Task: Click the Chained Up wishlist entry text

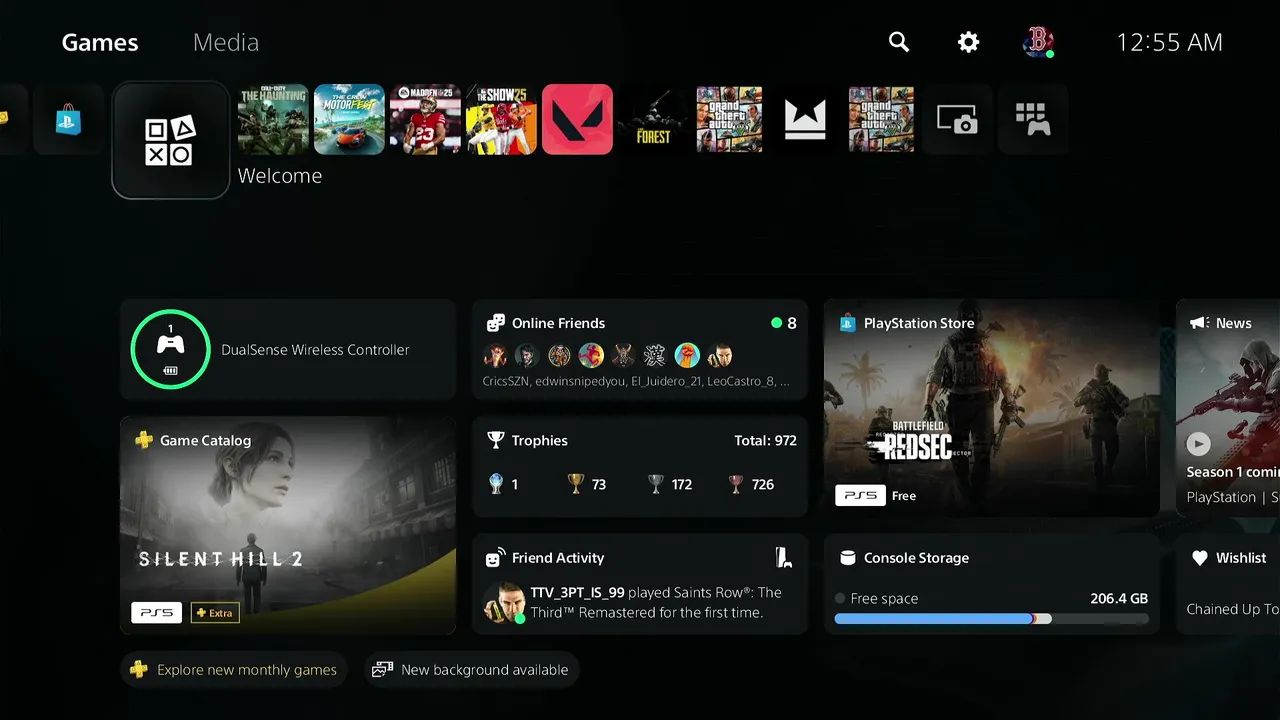Action: click(1232, 609)
